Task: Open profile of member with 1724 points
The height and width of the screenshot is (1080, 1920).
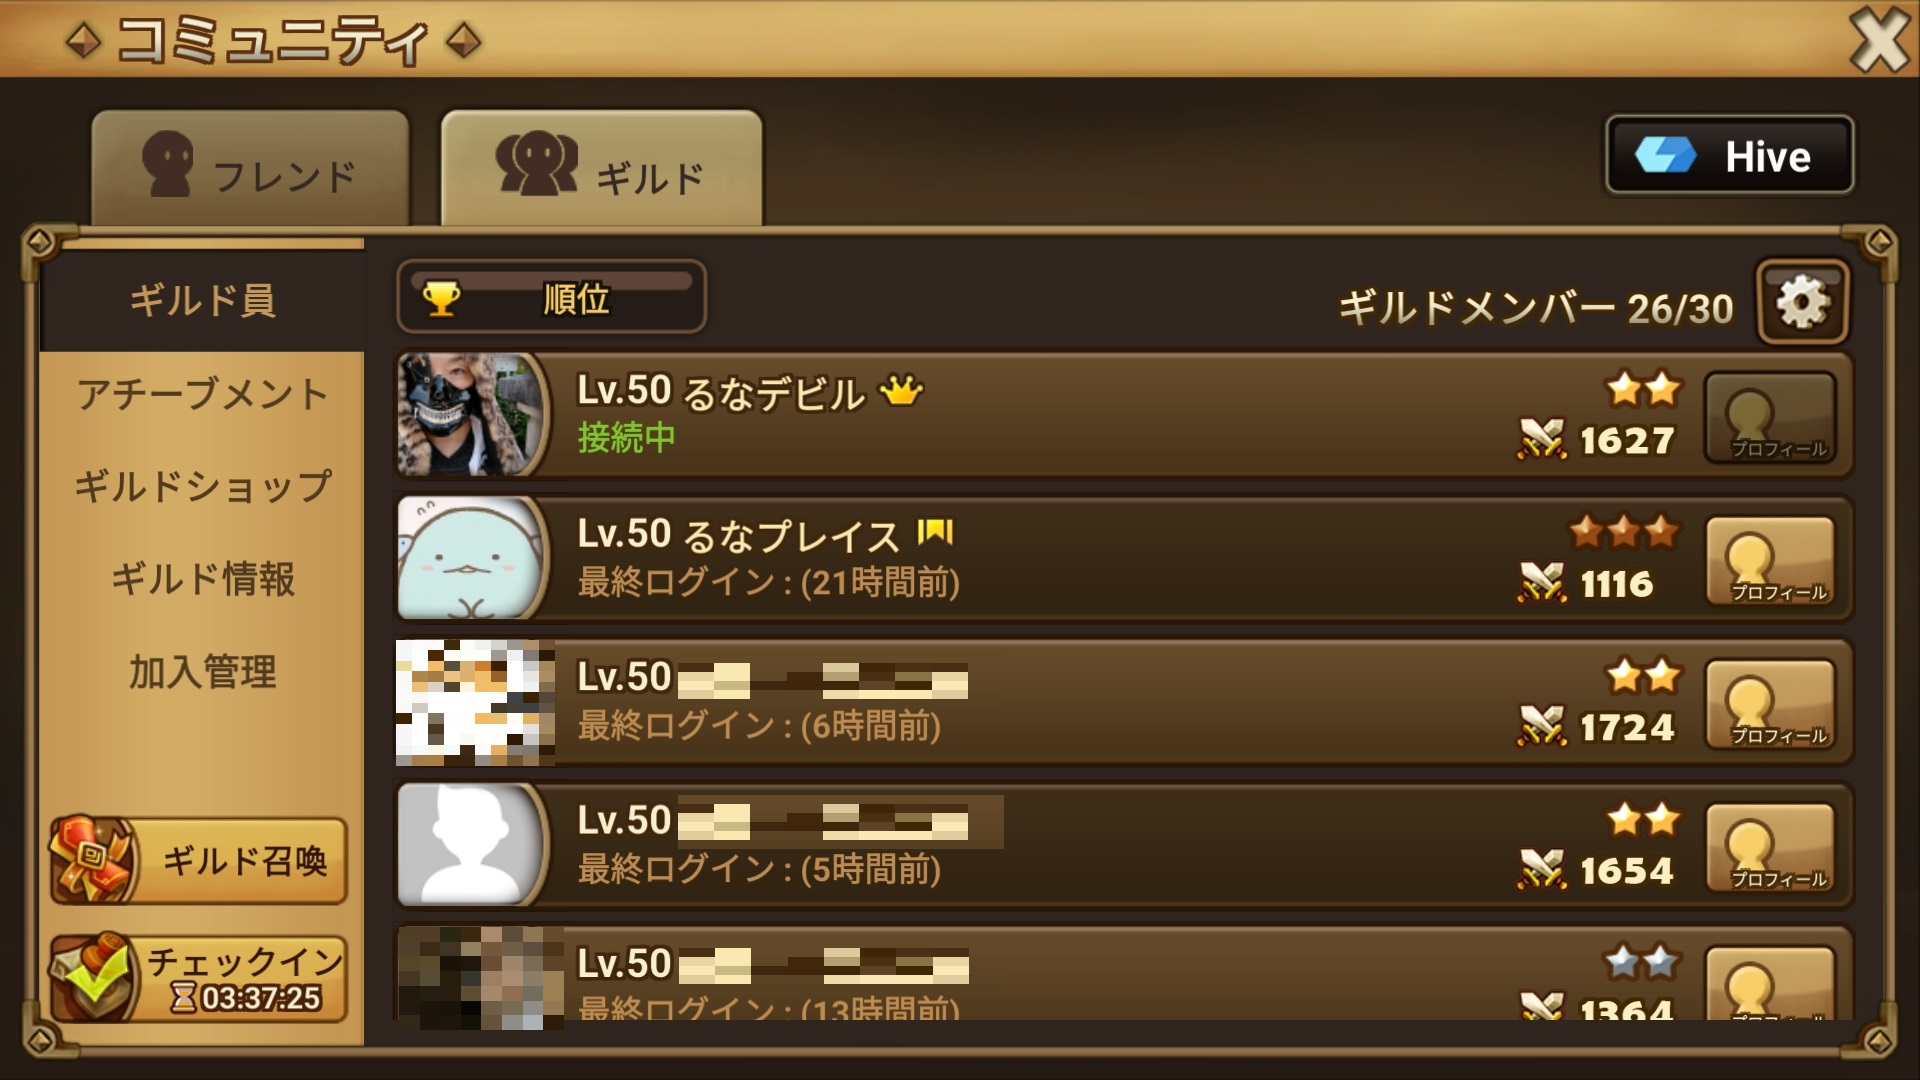Action: [x=1770, y=704]
